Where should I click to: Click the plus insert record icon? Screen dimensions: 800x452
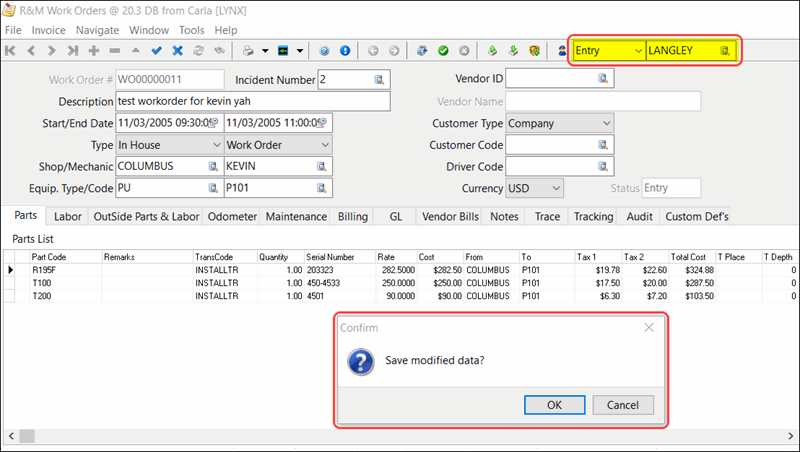coord(94,50)
